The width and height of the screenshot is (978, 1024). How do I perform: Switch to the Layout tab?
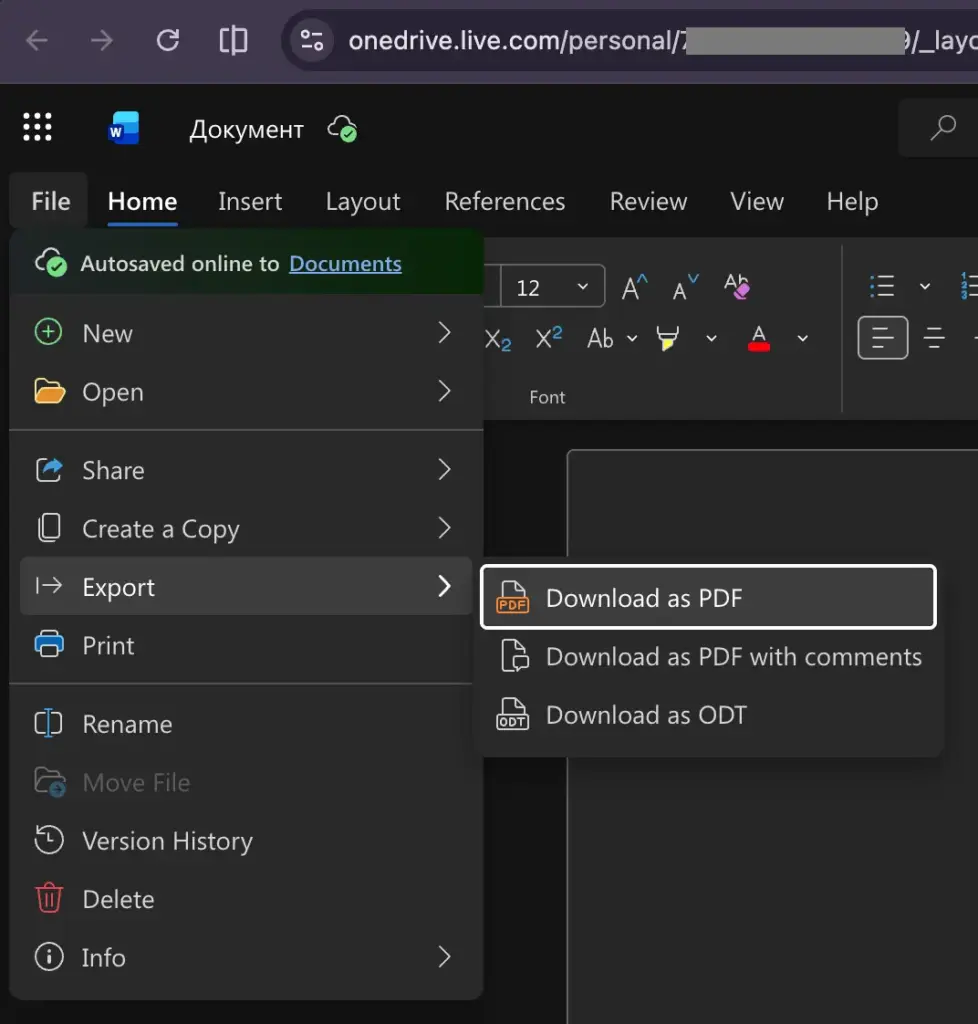[363, 201]
